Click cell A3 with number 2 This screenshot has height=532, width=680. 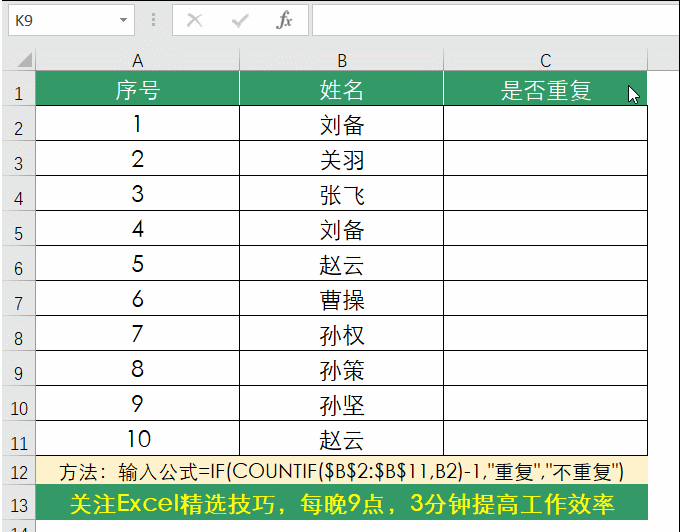(137, 159)
